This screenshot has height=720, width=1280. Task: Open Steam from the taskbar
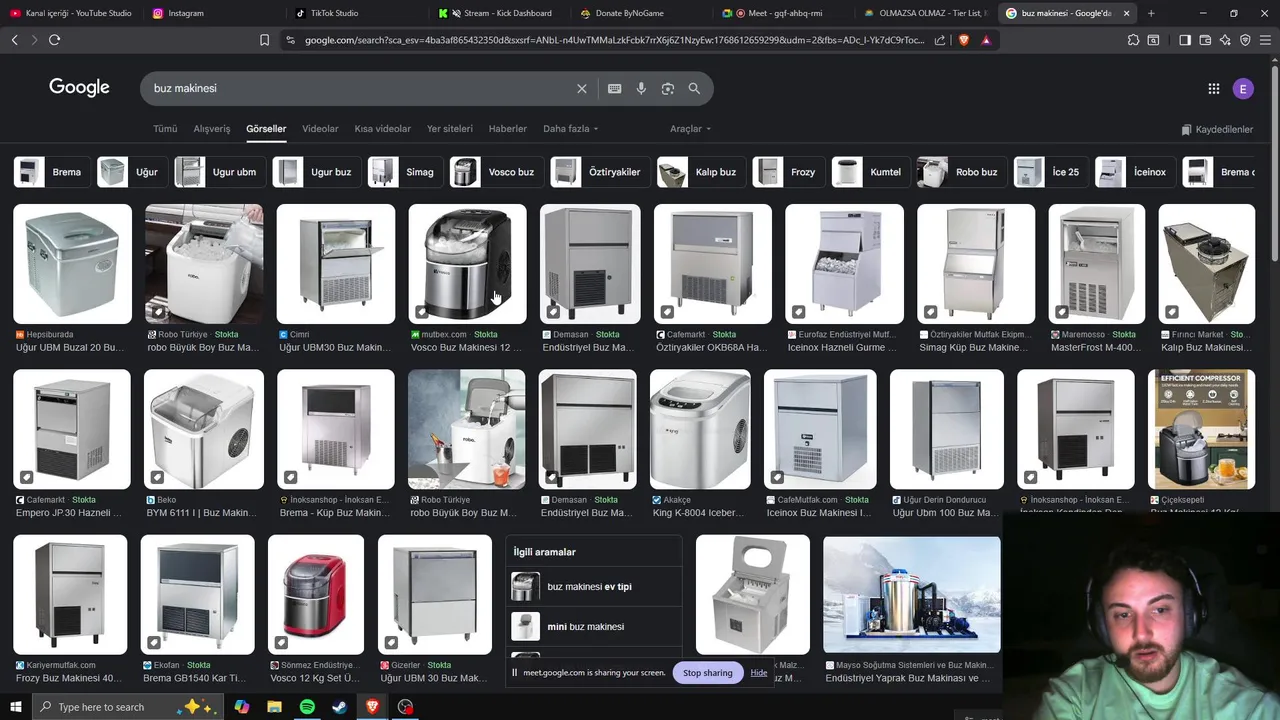[x=340, y=707]
